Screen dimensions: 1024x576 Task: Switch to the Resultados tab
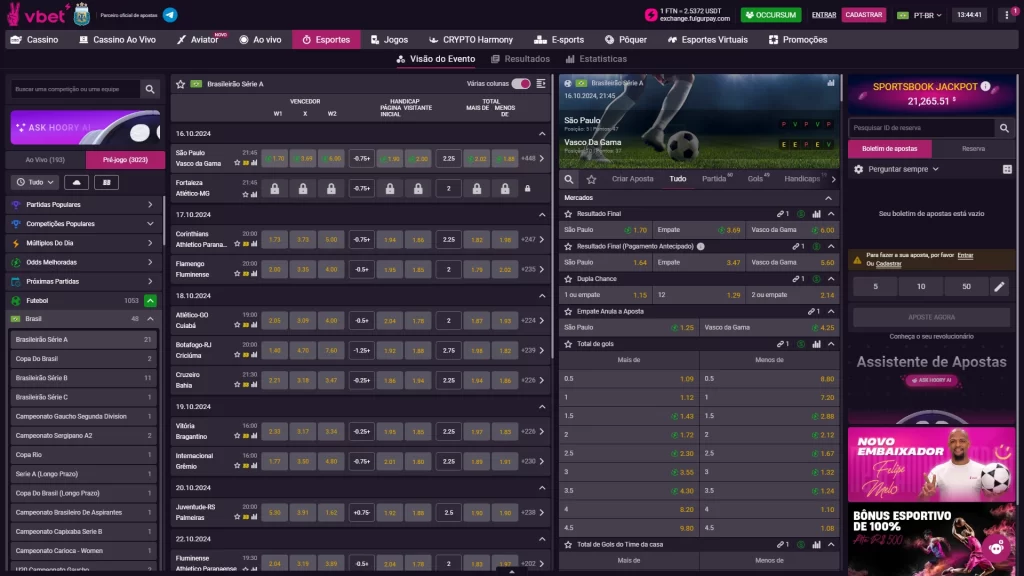point(520,59)
